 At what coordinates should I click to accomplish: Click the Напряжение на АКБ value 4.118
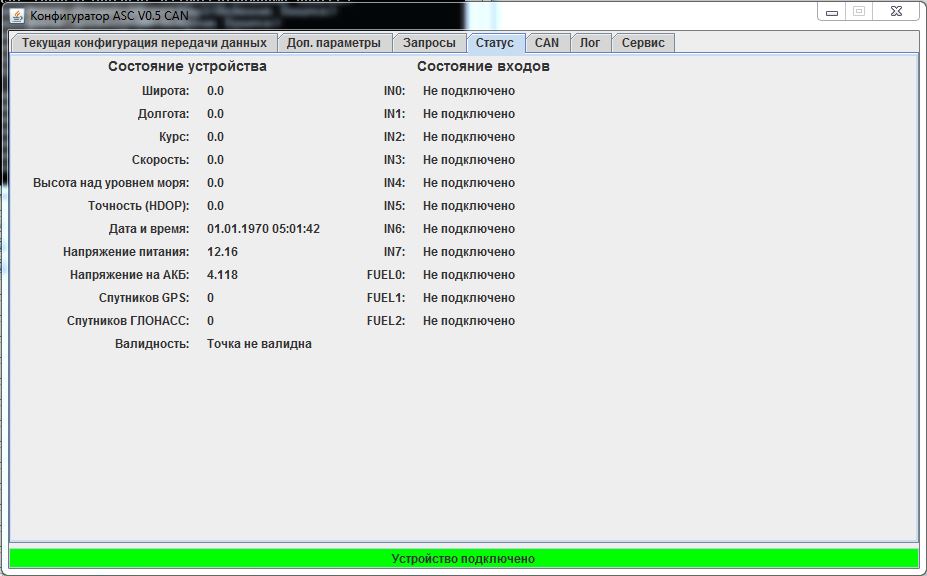click(222, 275)
